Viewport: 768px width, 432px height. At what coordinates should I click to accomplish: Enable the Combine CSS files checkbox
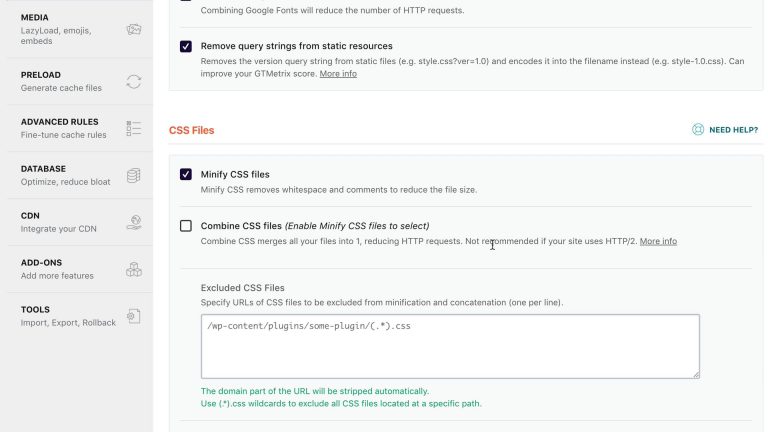(186, 226)
